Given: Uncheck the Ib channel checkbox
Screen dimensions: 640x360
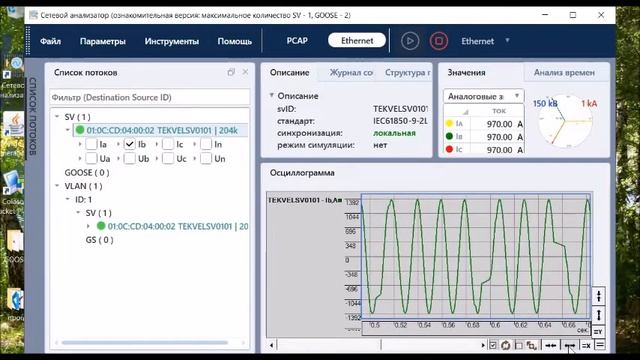Looking at the screenshot, I should click(x=130, y=144).
